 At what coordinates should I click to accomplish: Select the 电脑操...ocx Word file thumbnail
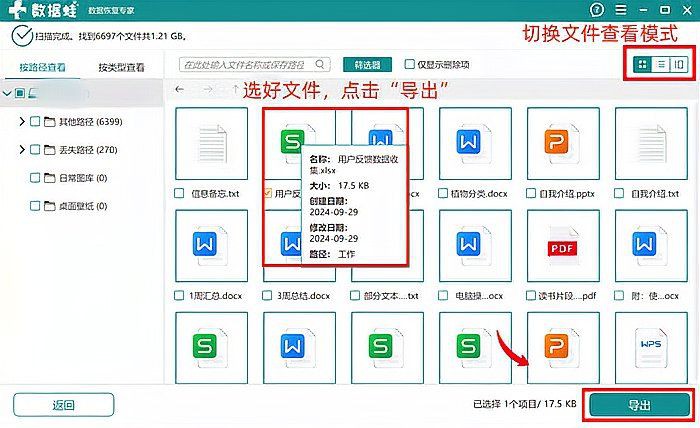pyautogui.click(x=475, y=246)
